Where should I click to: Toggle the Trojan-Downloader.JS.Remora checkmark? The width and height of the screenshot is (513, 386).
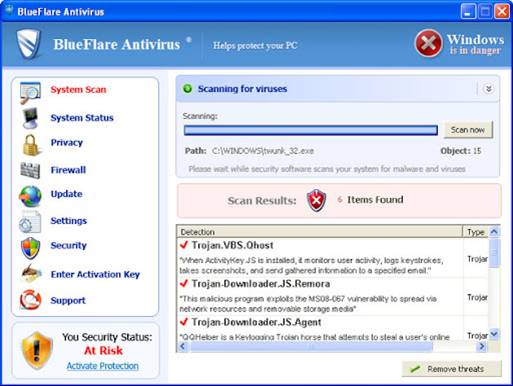coord(184,283)
